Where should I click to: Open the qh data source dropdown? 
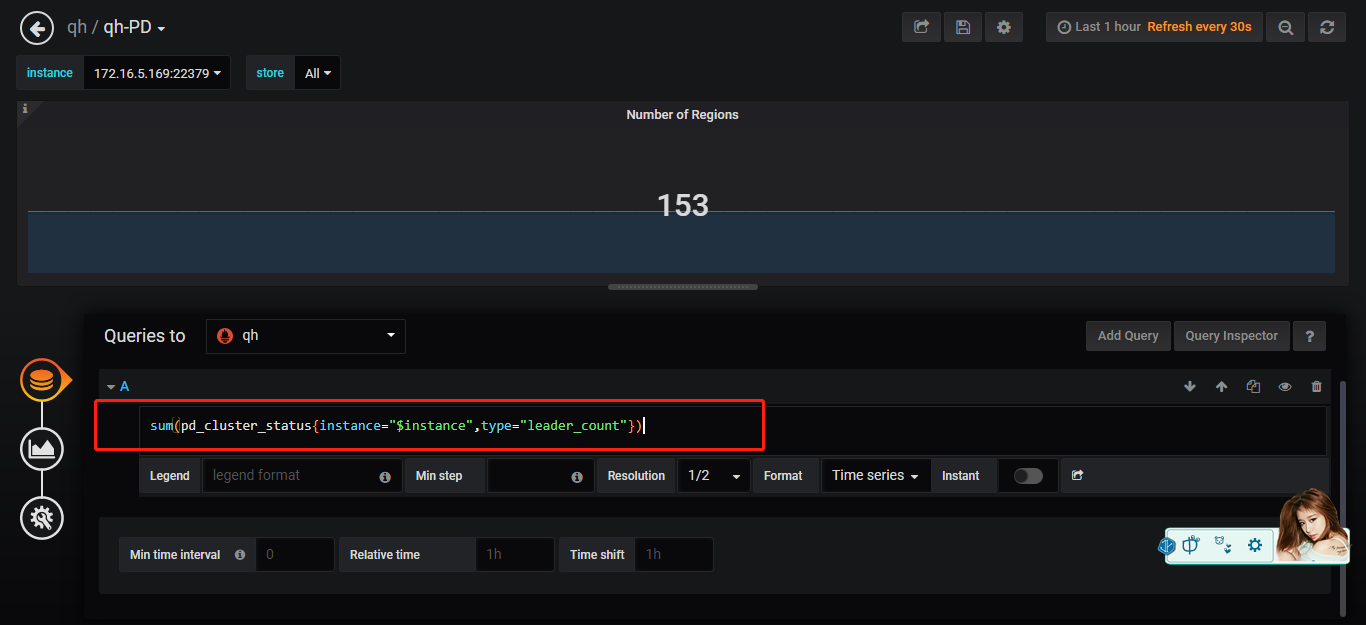(x=306, y=336)
